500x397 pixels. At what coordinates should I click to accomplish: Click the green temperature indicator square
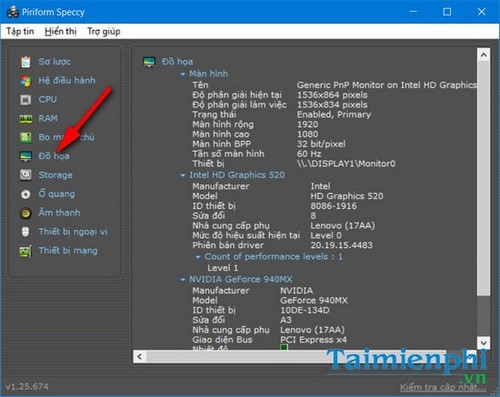284,348
